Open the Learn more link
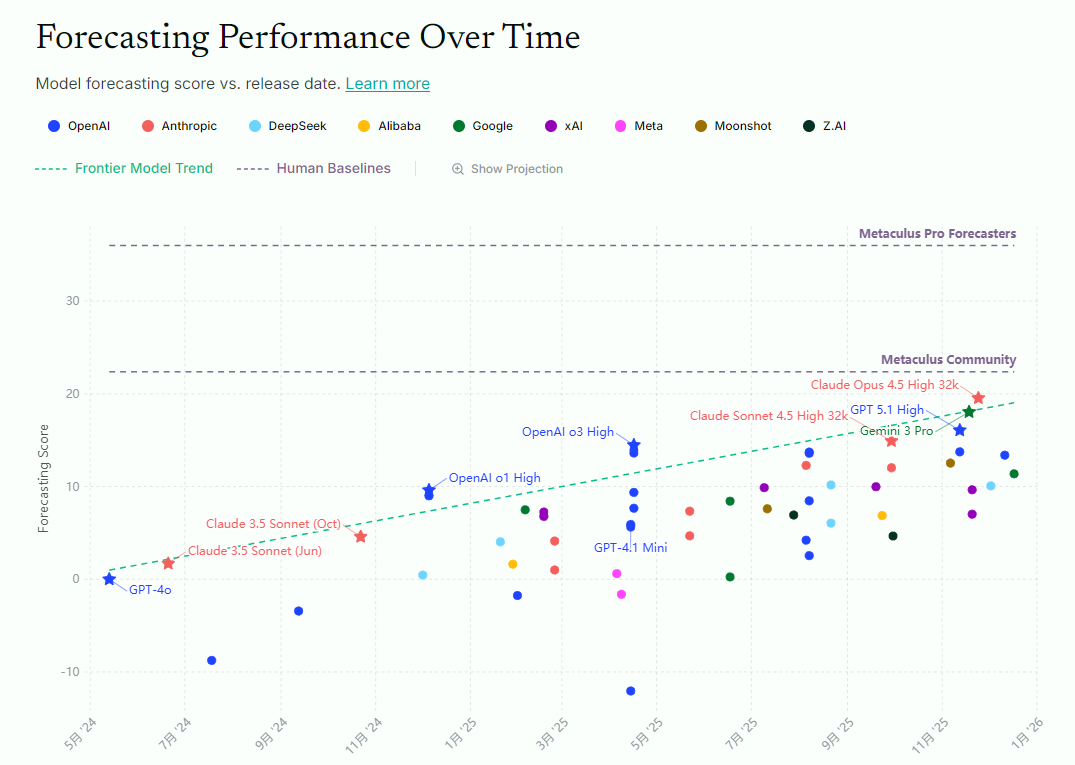1075x765 pixels. [x=387, y=84]
